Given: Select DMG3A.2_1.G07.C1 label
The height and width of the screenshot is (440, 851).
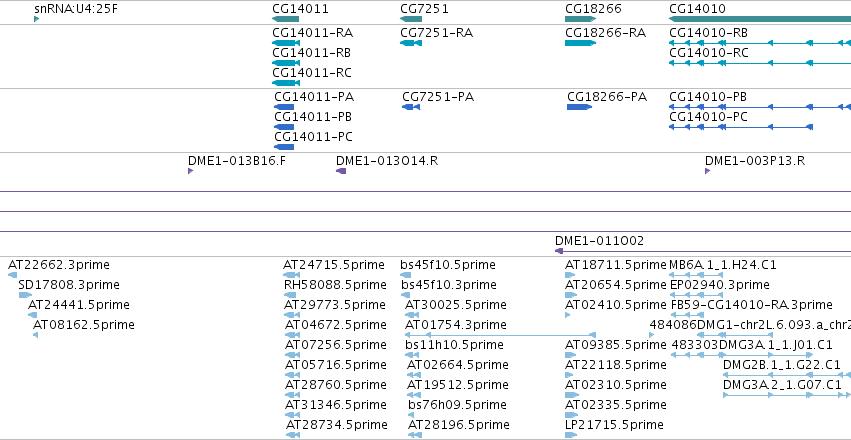Looking at the screenshot, I should 782,385.
